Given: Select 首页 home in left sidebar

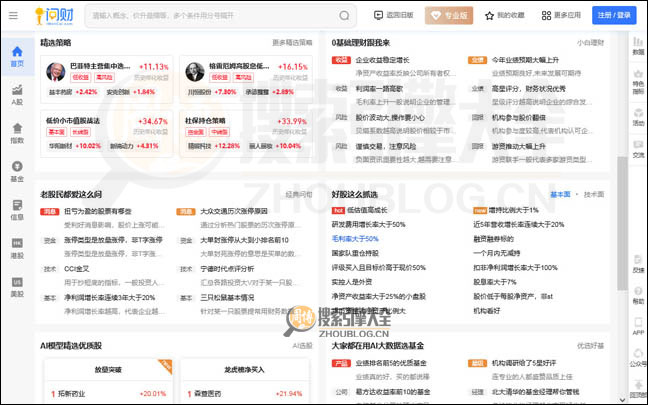Looking at the screenshot, I should pyautogui.click(x=17, y=57).
